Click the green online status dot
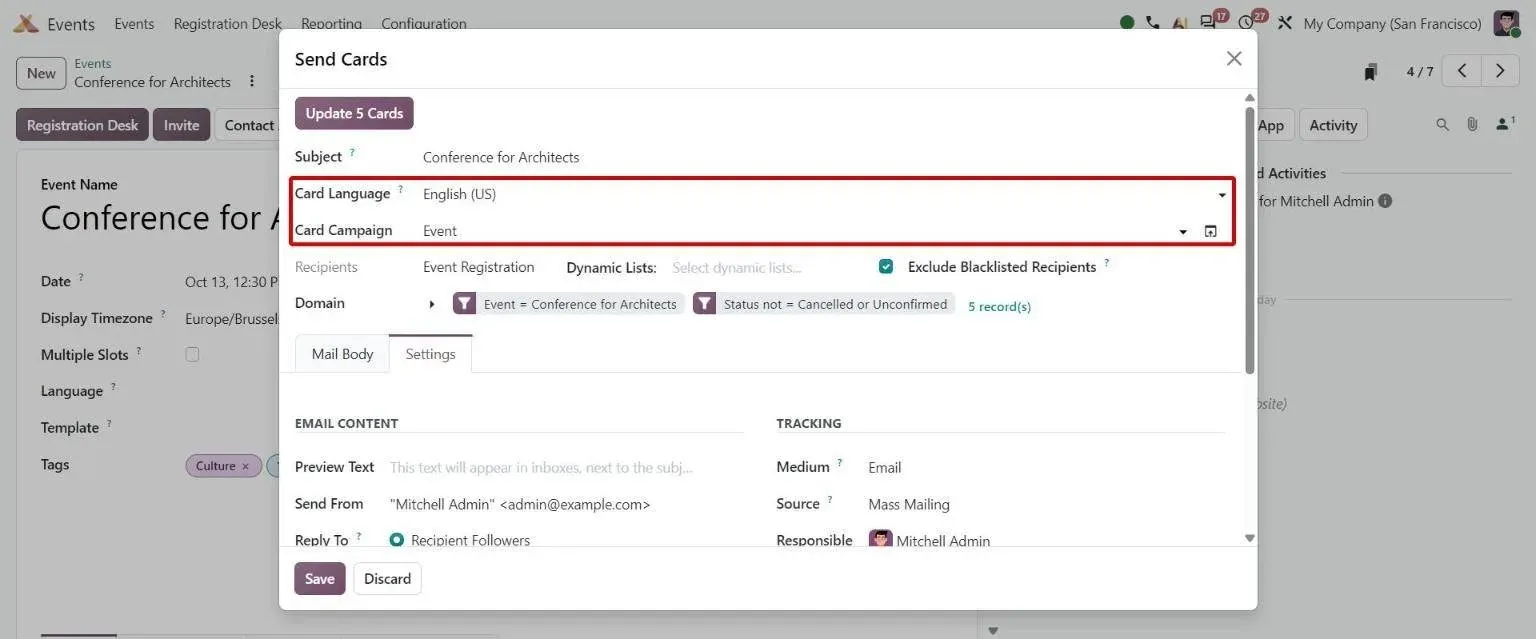 point(1127,23)
